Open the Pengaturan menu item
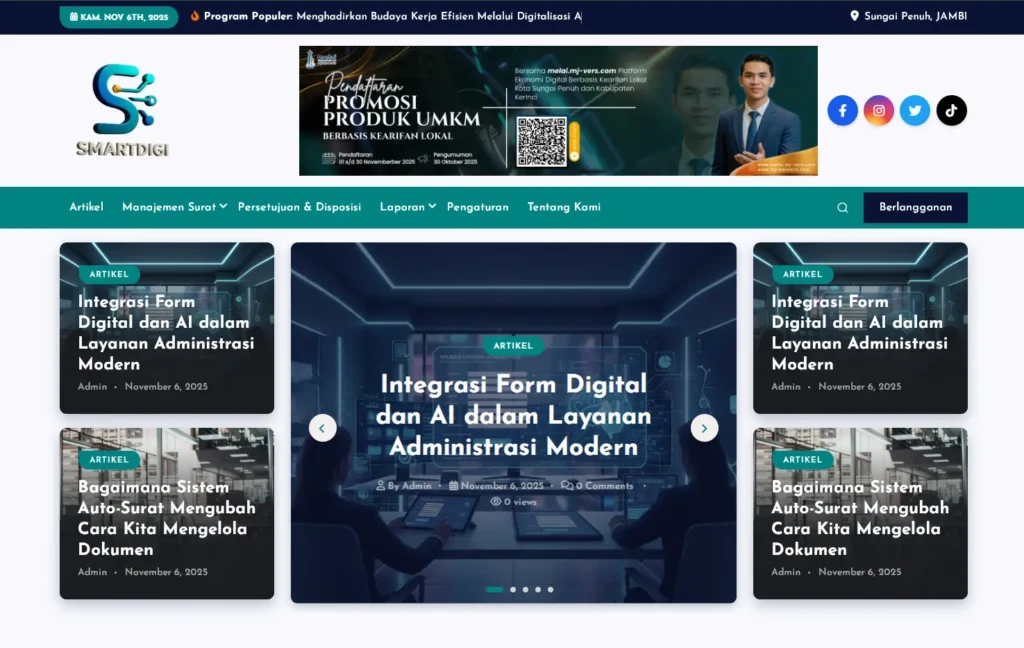 pos(477,207)
